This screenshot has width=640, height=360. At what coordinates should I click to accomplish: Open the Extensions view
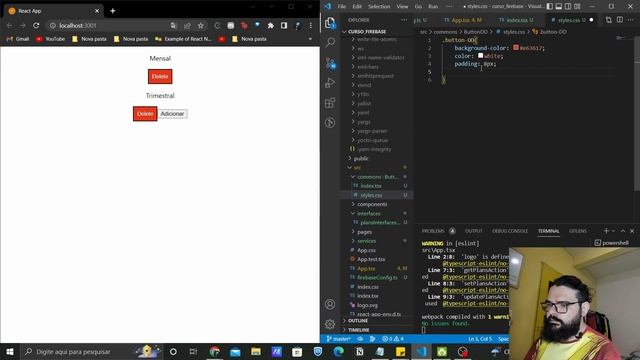330,102
